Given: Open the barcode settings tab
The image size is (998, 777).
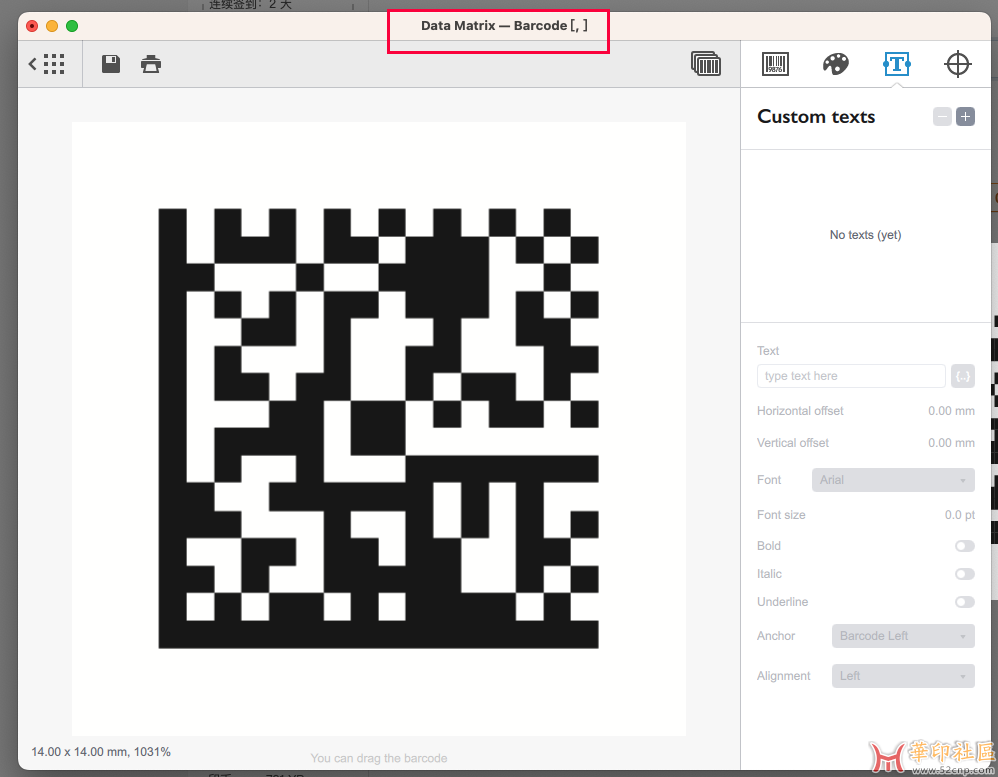Looking at the screenshot, I should tap(775, 64).
